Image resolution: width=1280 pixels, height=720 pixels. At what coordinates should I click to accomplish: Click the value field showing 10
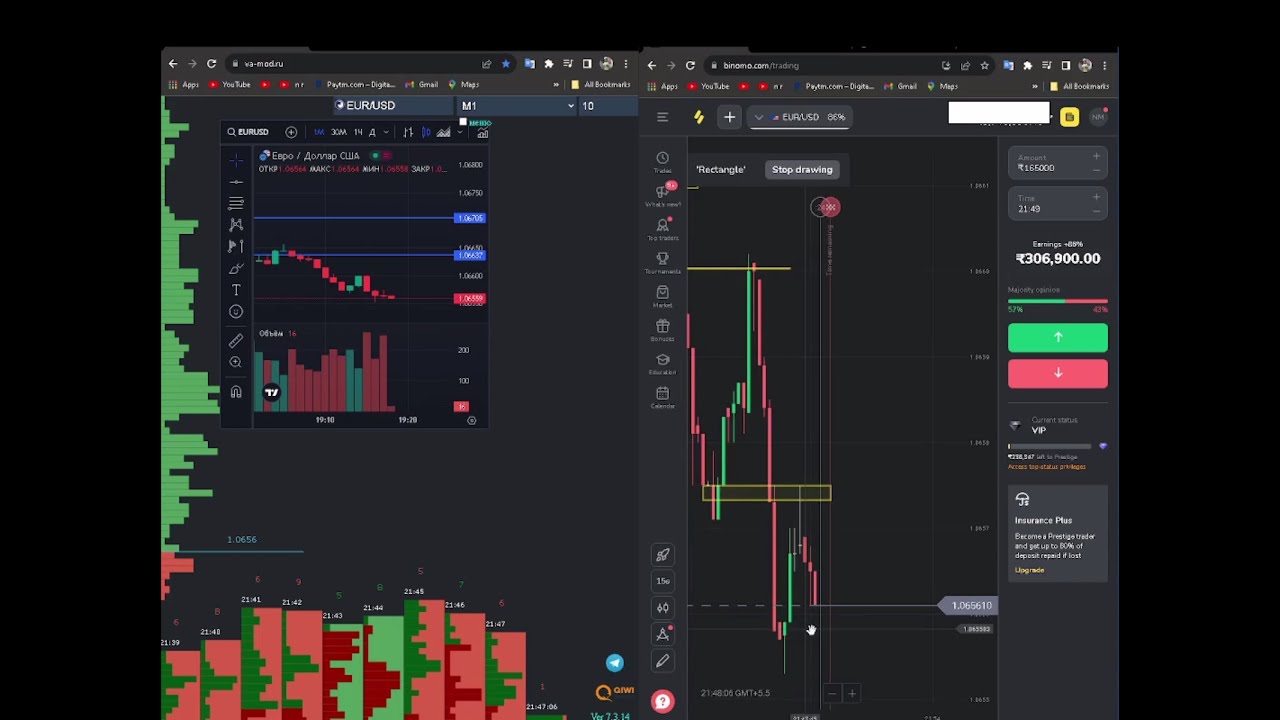point(608,106)
